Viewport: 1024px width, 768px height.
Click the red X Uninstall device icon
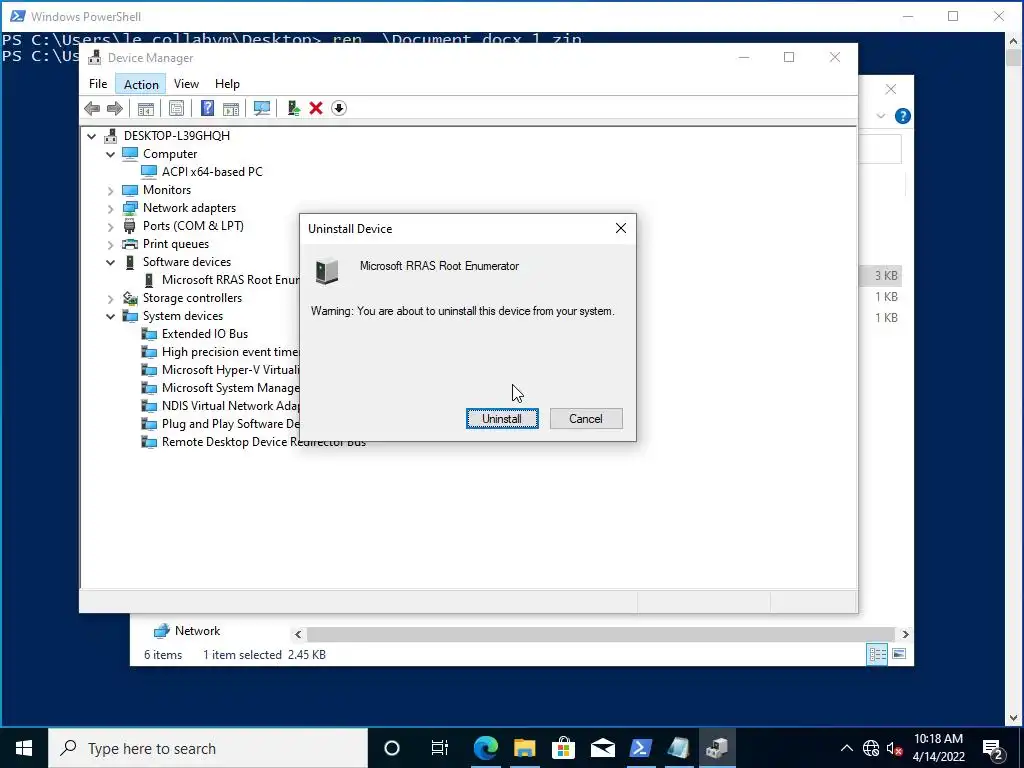(316, 108)
